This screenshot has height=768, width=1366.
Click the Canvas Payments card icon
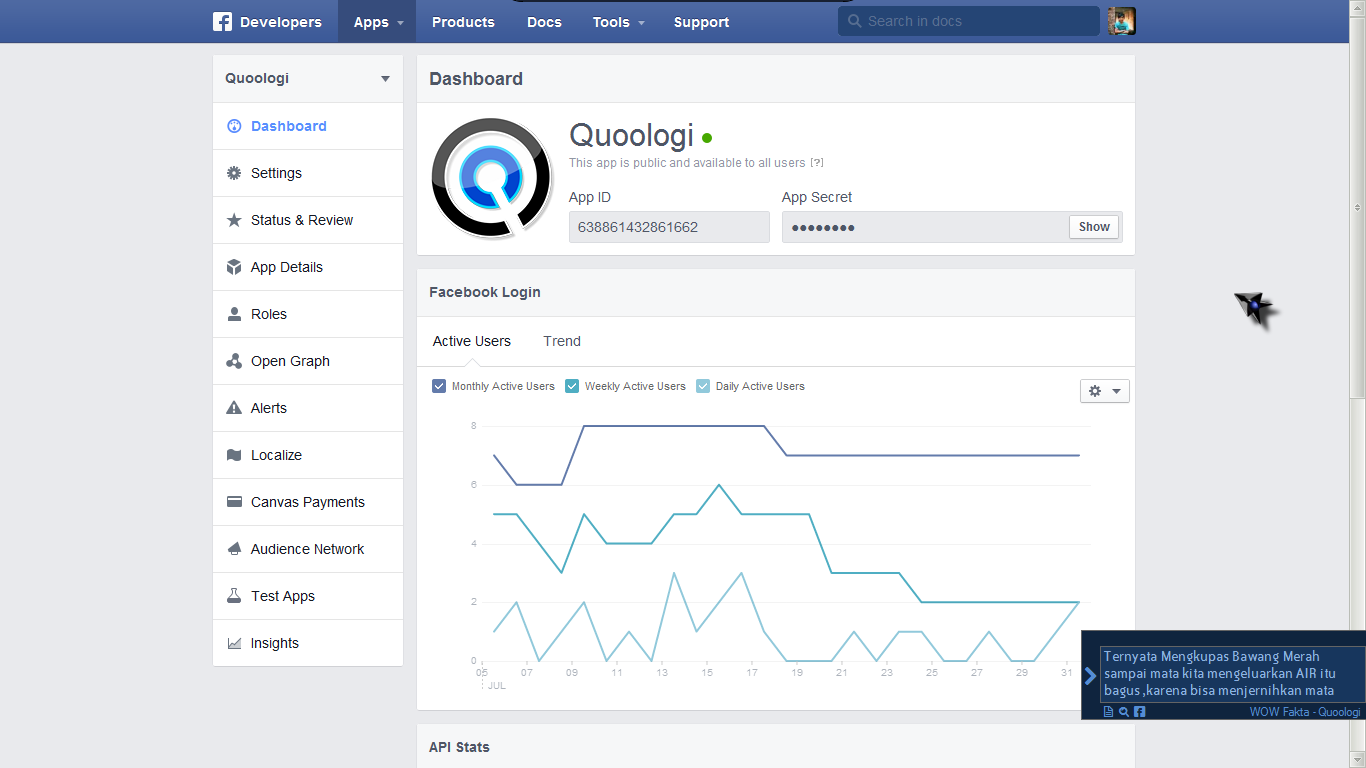pos(234,502)
